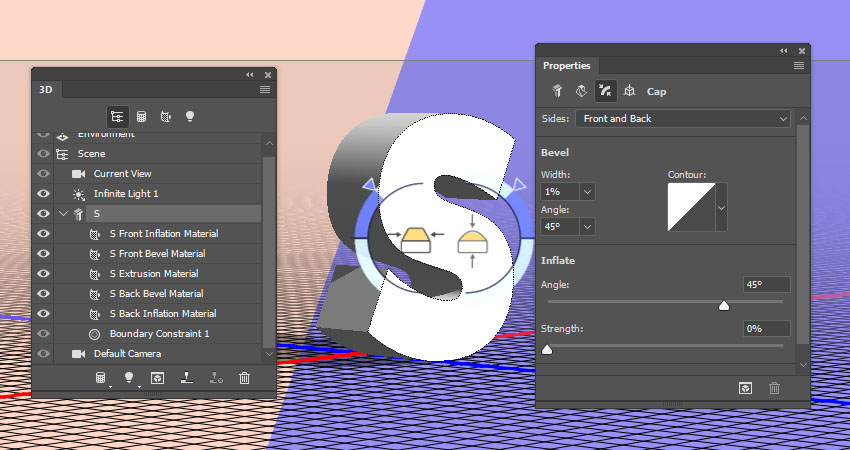Select Boundary Constraint 1 row
The image size is (850, 450).
point(158,334)
